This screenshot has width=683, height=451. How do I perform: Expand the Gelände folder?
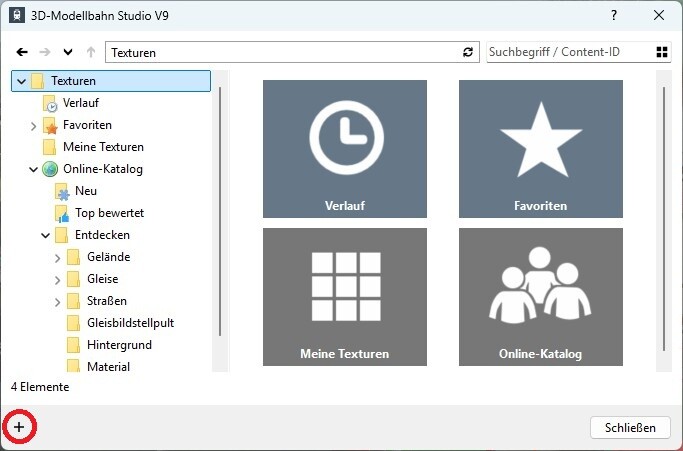tap(57, 258)
